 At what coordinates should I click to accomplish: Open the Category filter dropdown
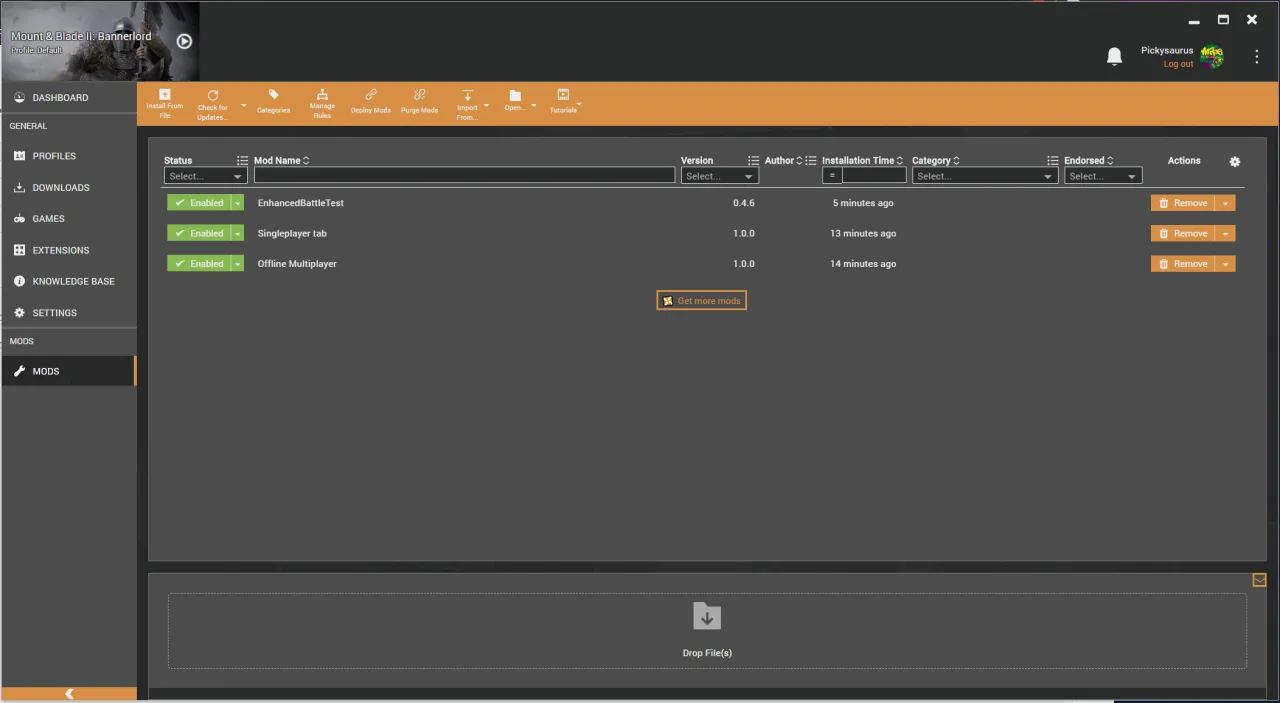(x=983, y=176)
